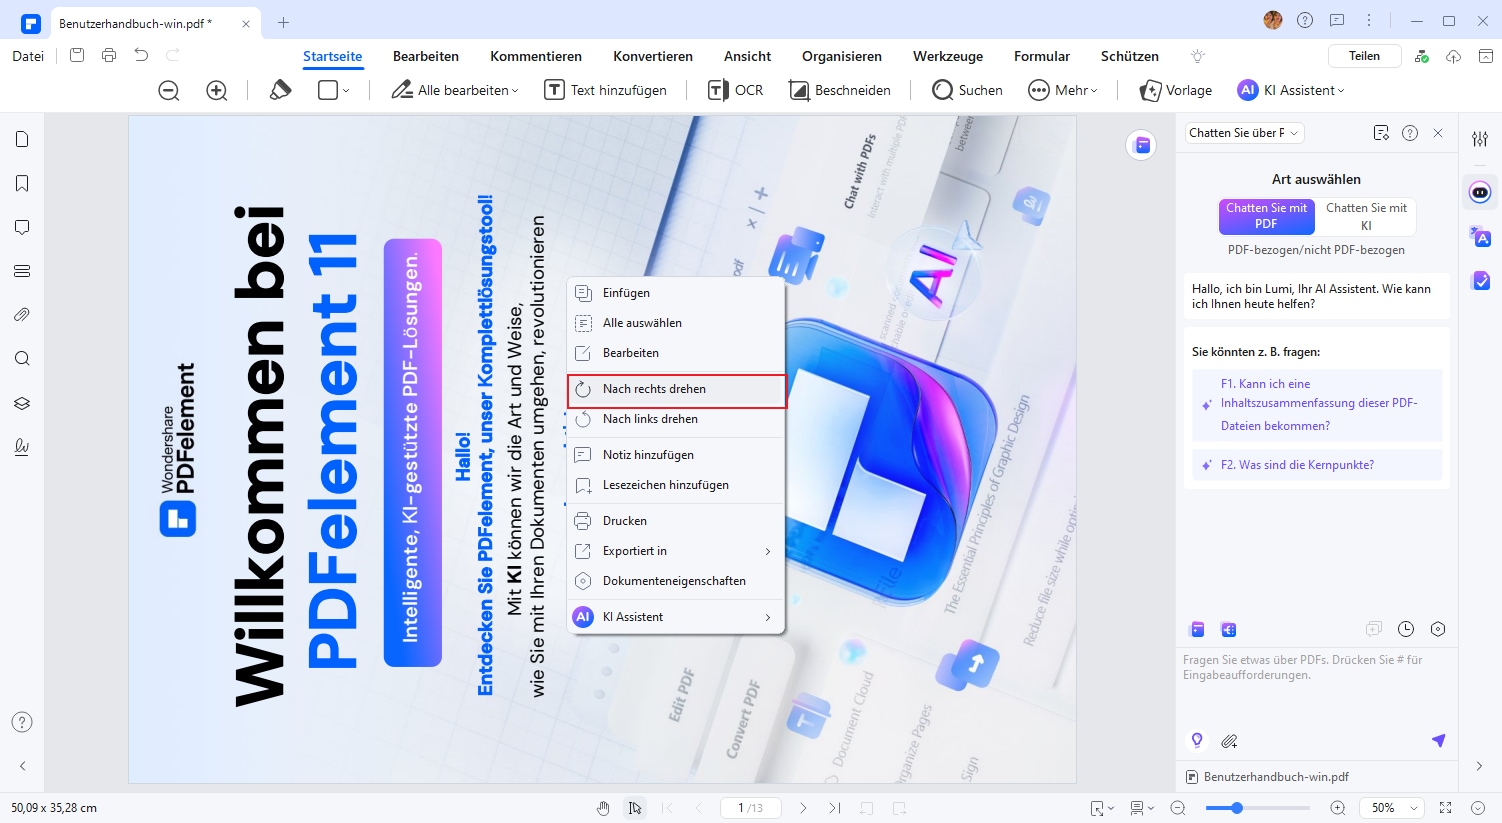This screenshot has height=823, width=1502.
Task: Open a new tab with plus button
Action: point(283,22)
